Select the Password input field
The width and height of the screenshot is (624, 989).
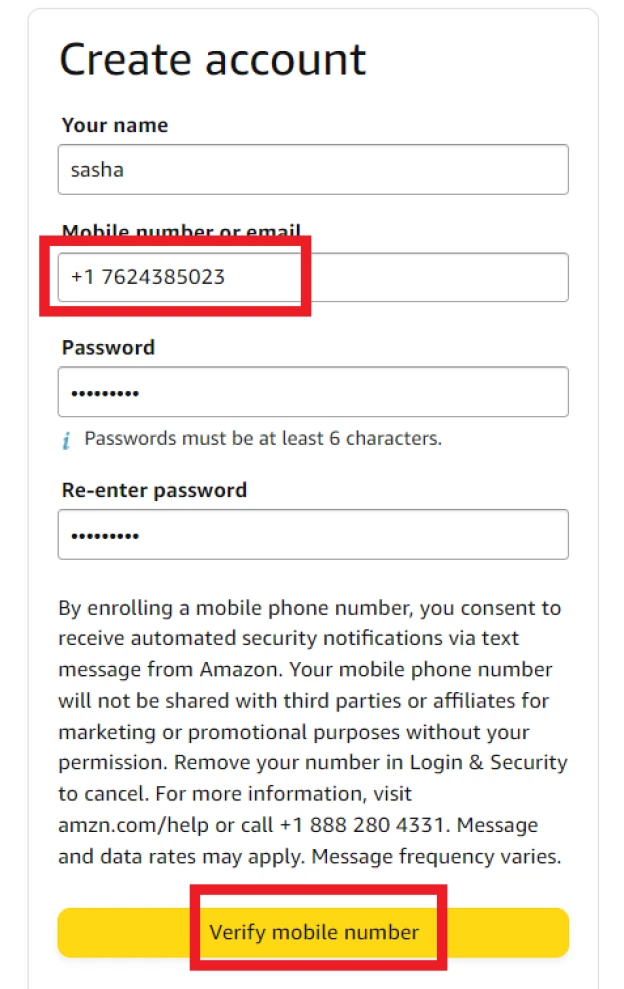pyautogui.click(x=313, y=392)
